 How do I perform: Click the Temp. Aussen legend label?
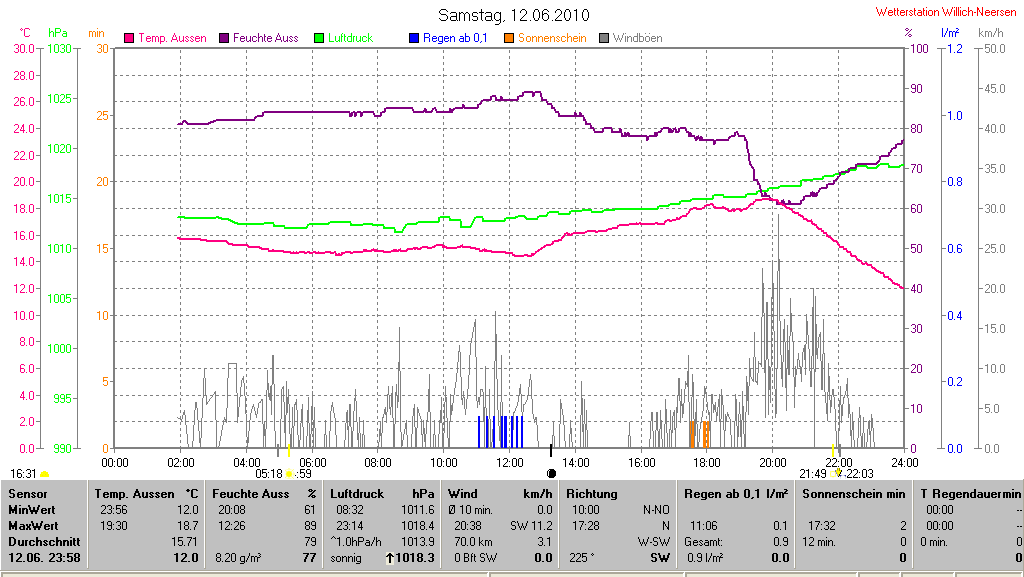pos(172,38)
